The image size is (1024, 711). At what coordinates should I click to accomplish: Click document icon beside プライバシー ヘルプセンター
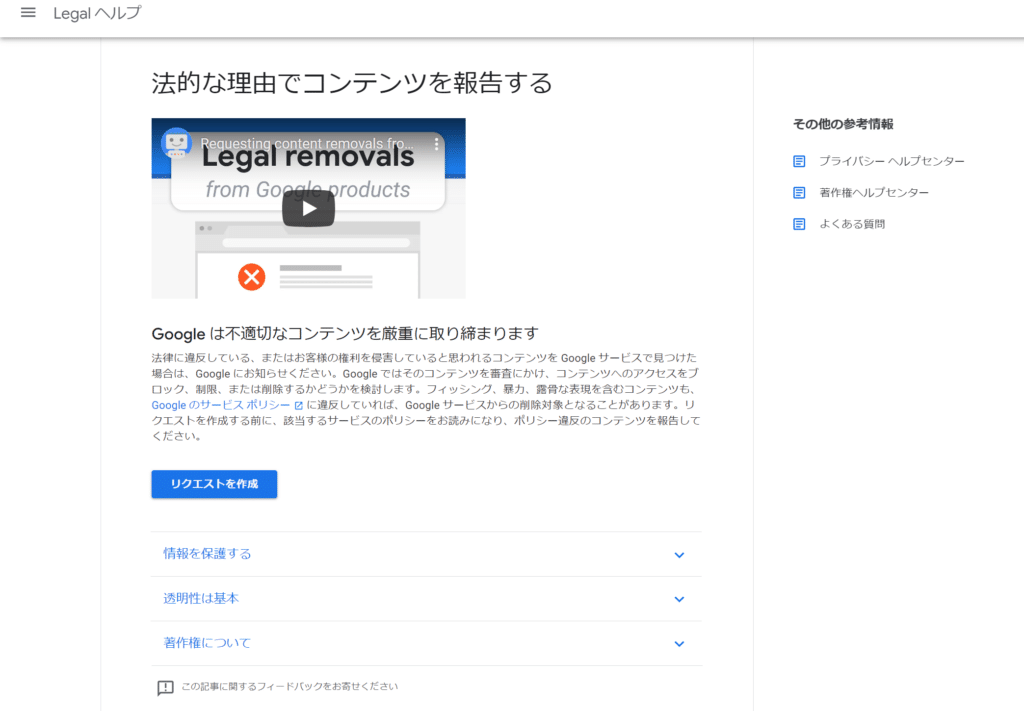click(x=799, y=161)
